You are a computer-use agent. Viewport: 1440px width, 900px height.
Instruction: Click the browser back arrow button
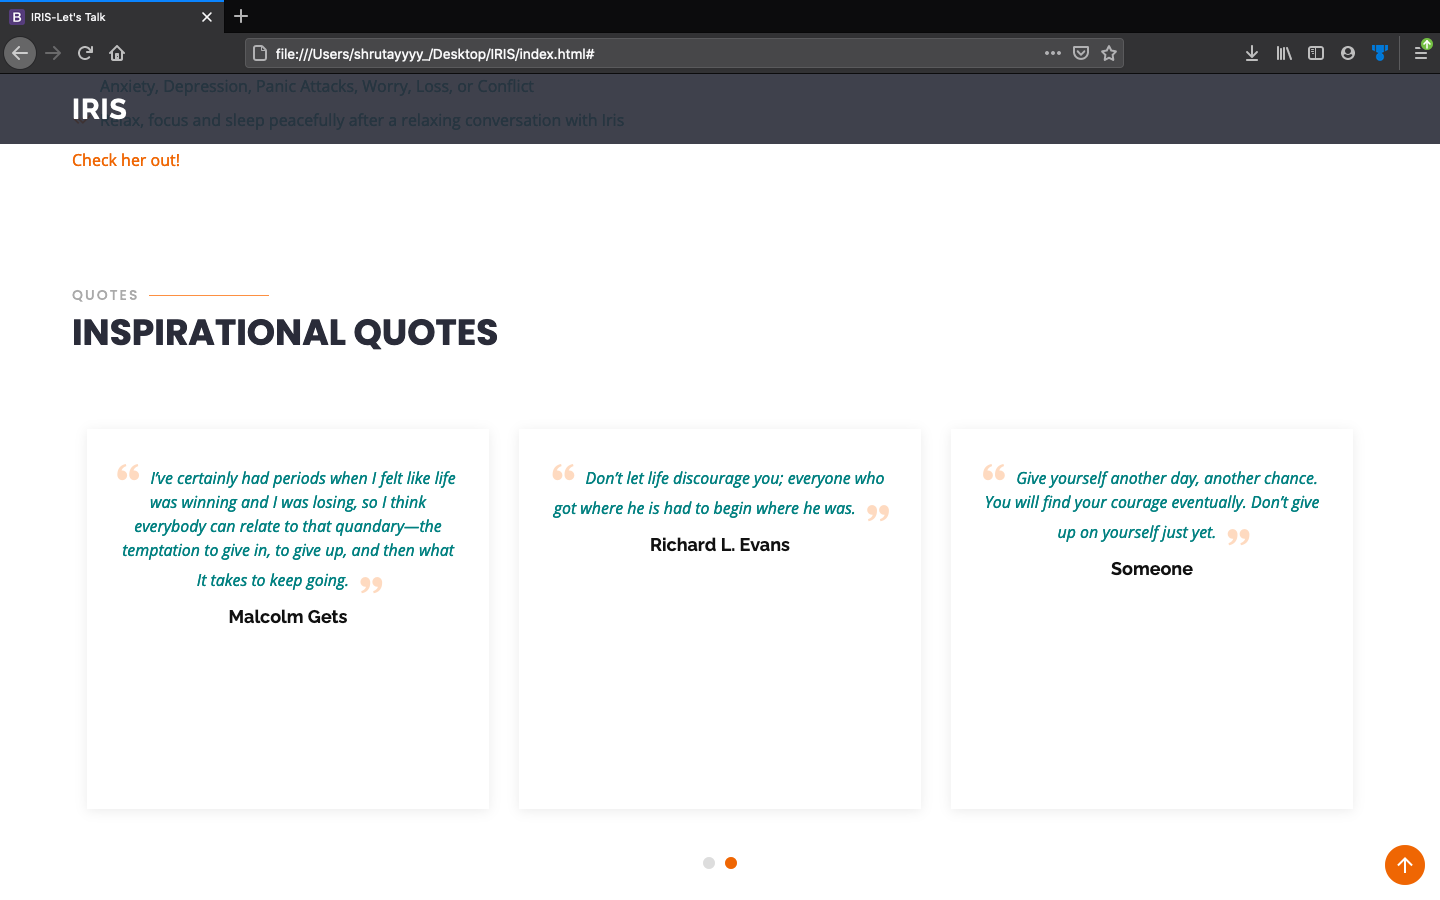click(20, 53)
